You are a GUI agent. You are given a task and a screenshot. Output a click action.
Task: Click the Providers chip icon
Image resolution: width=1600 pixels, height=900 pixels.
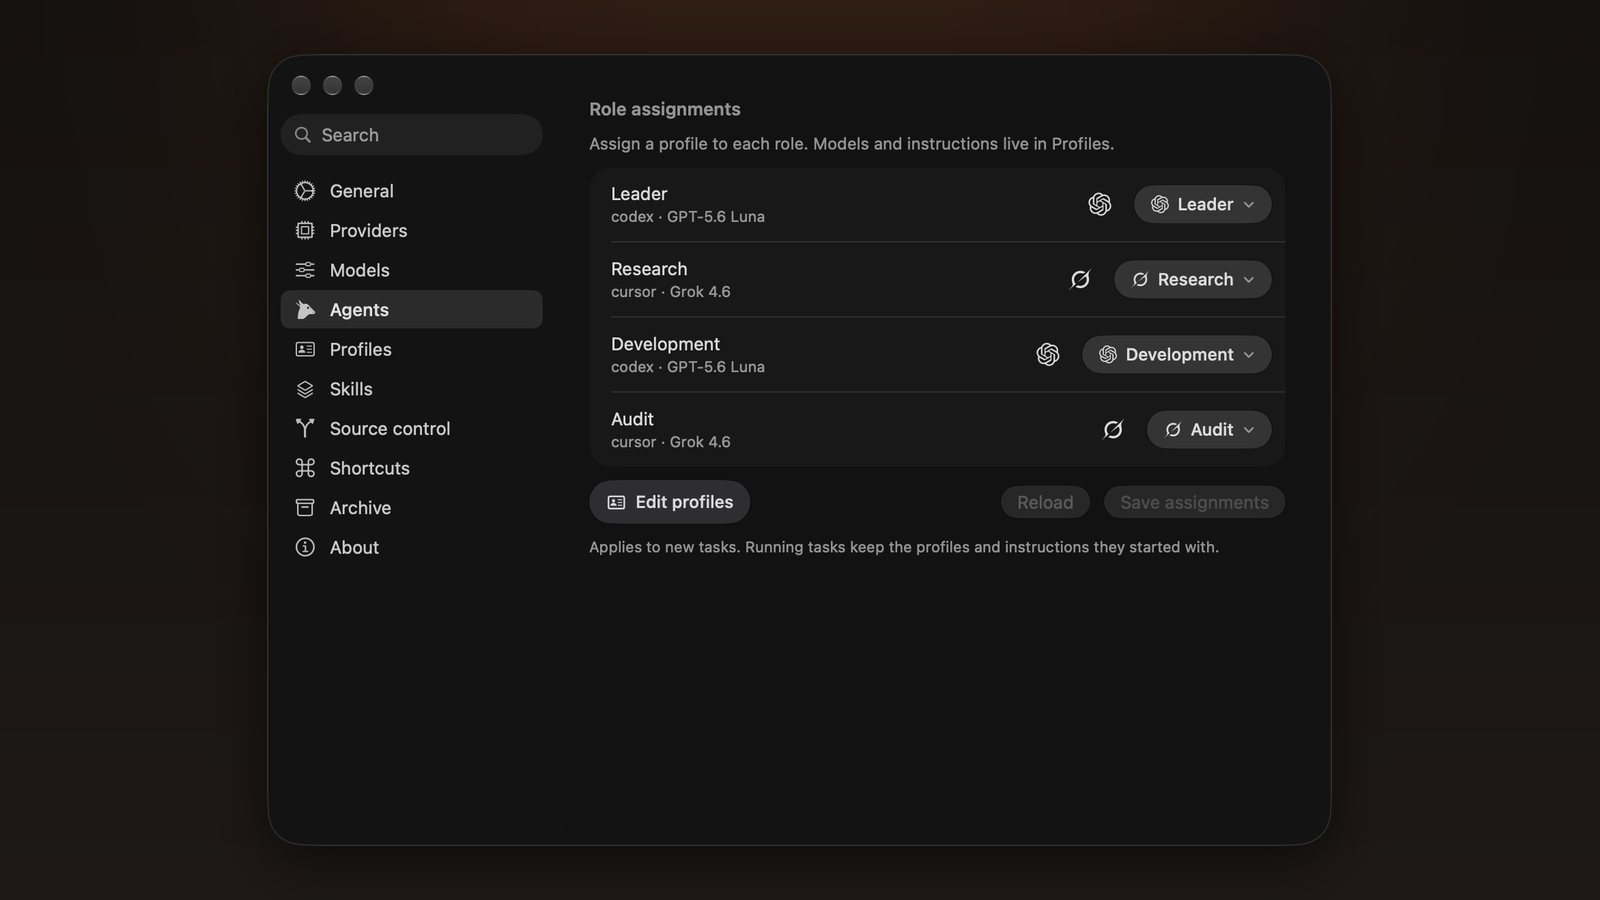[x=305, y=231]
